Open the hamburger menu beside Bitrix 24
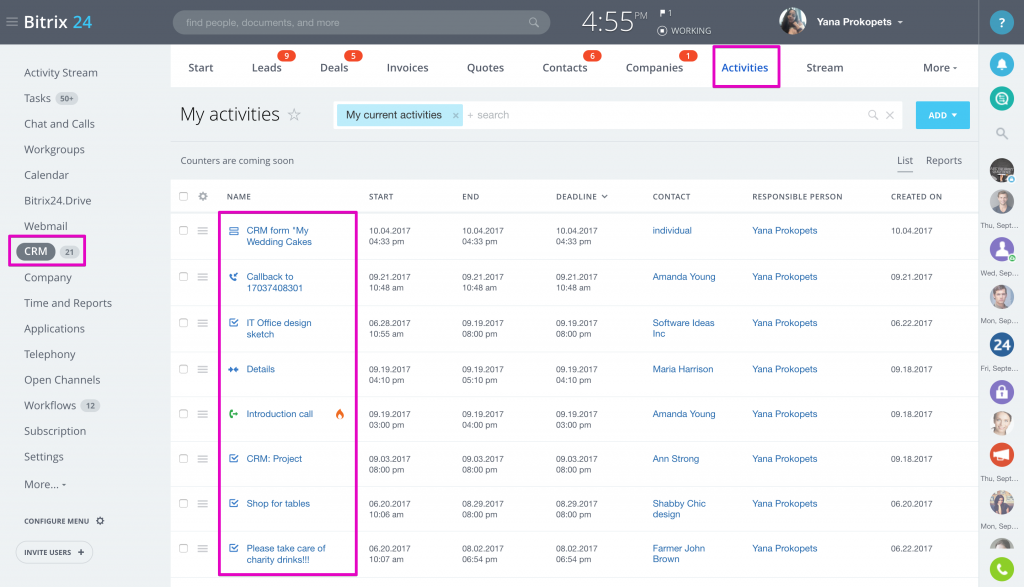This screenshot has height=587, width=1024. (12, 22)
